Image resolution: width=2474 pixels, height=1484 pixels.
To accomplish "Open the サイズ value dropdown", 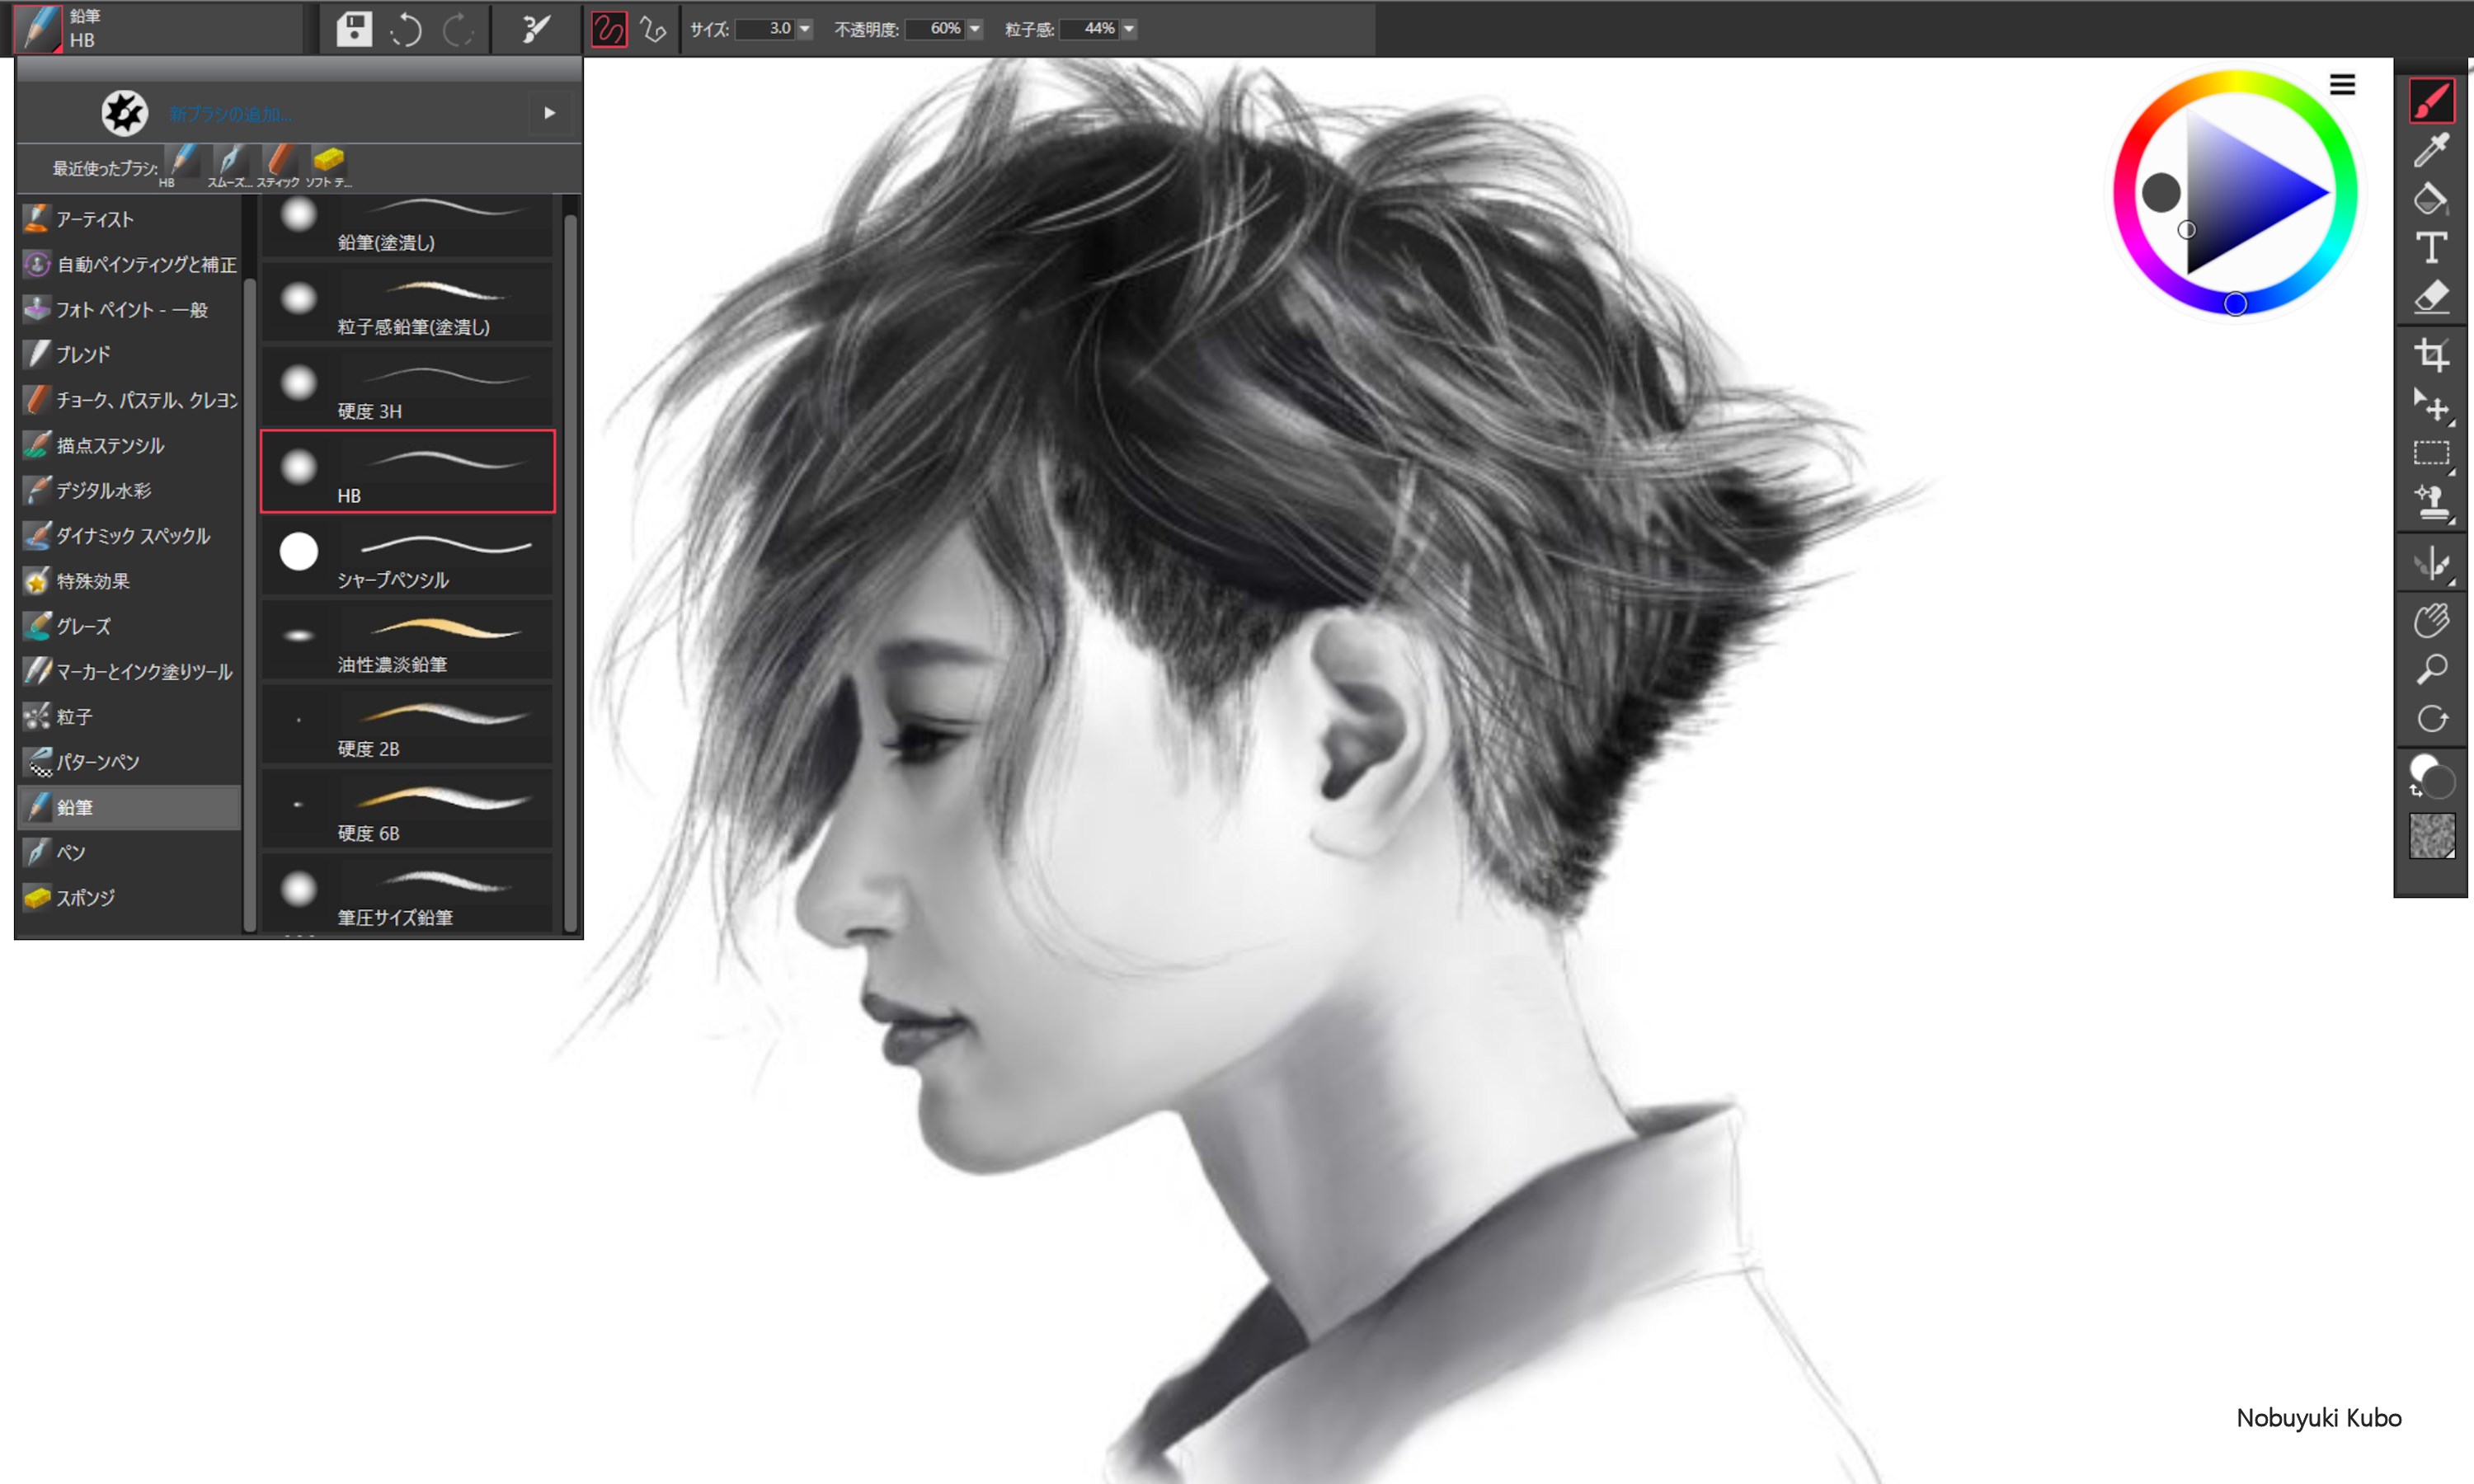I will [x=804, y=30].
